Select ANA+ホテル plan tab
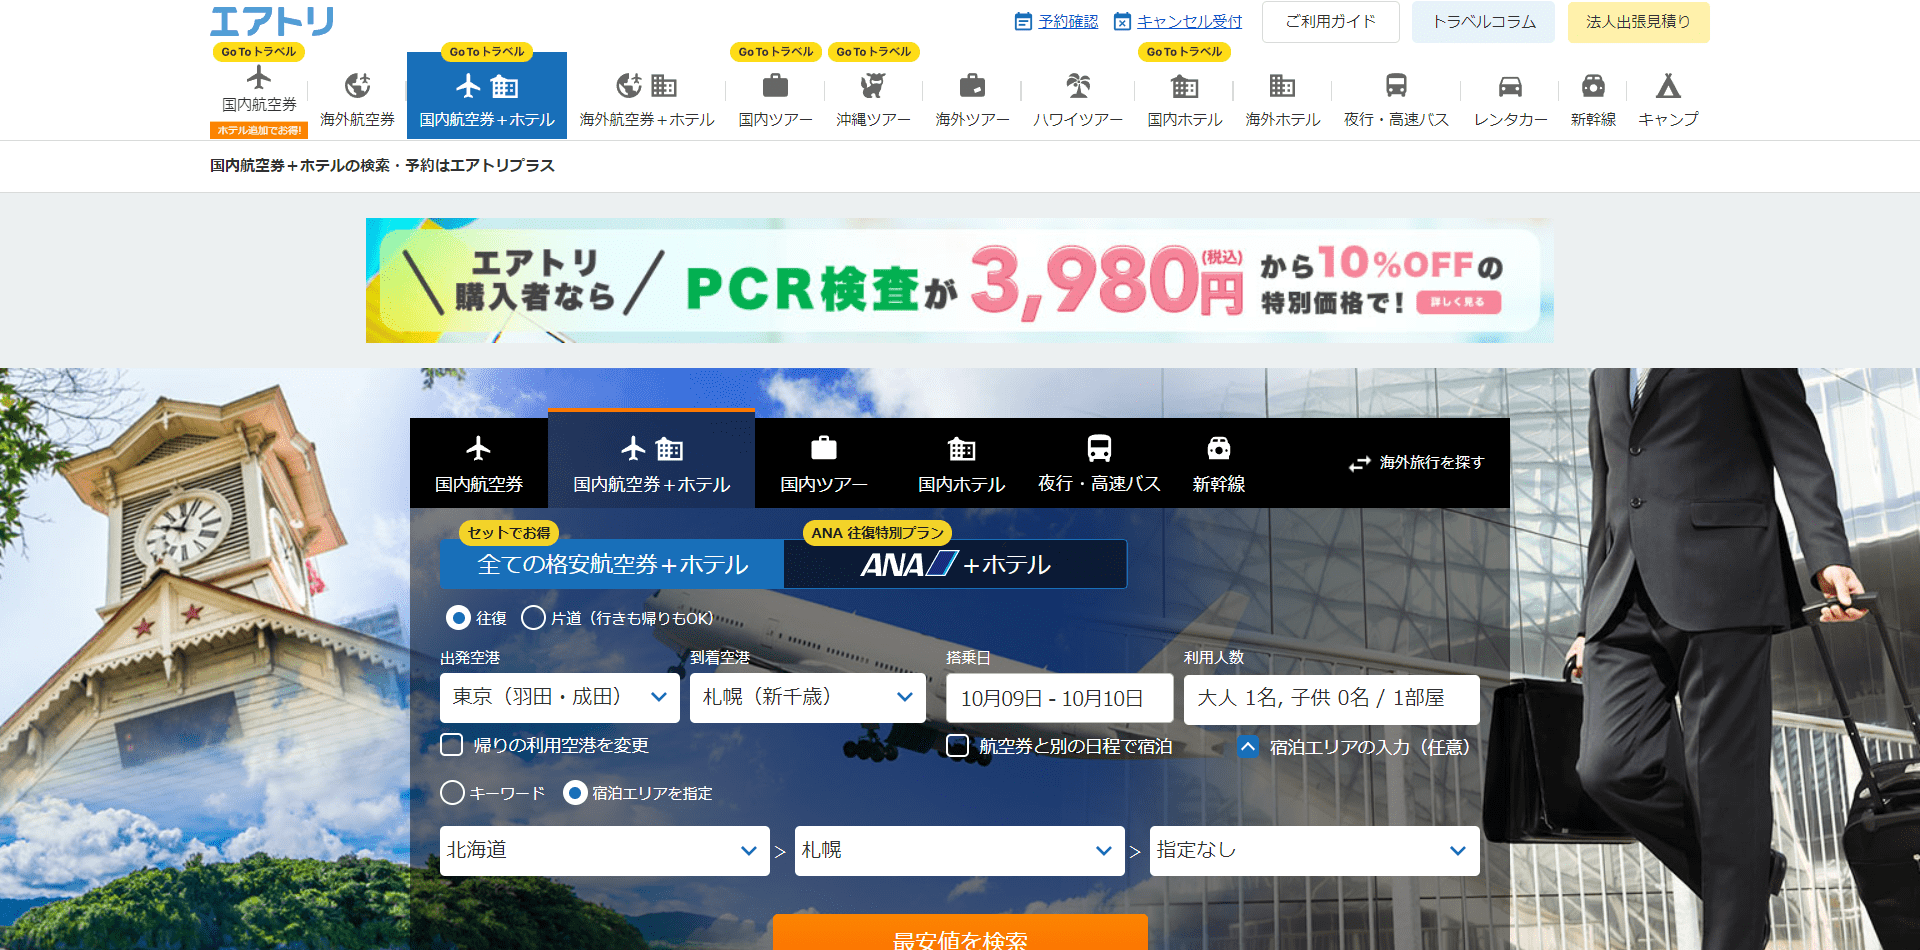 [x=955, y=564]
